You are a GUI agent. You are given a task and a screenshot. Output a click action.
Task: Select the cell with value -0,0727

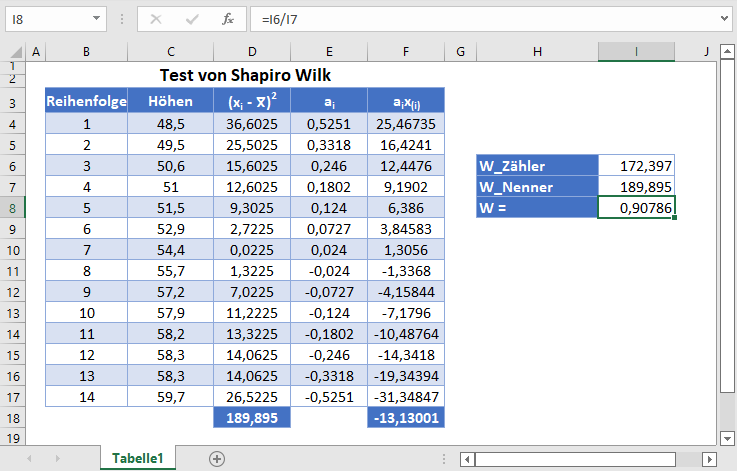click(x=329, y=292)
